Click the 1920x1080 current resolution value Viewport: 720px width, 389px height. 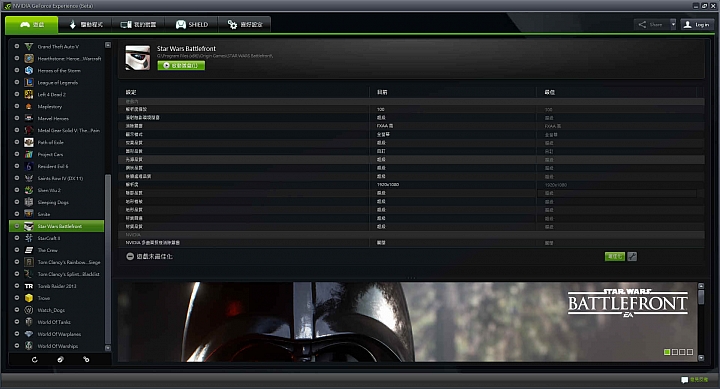click(388, 185)
